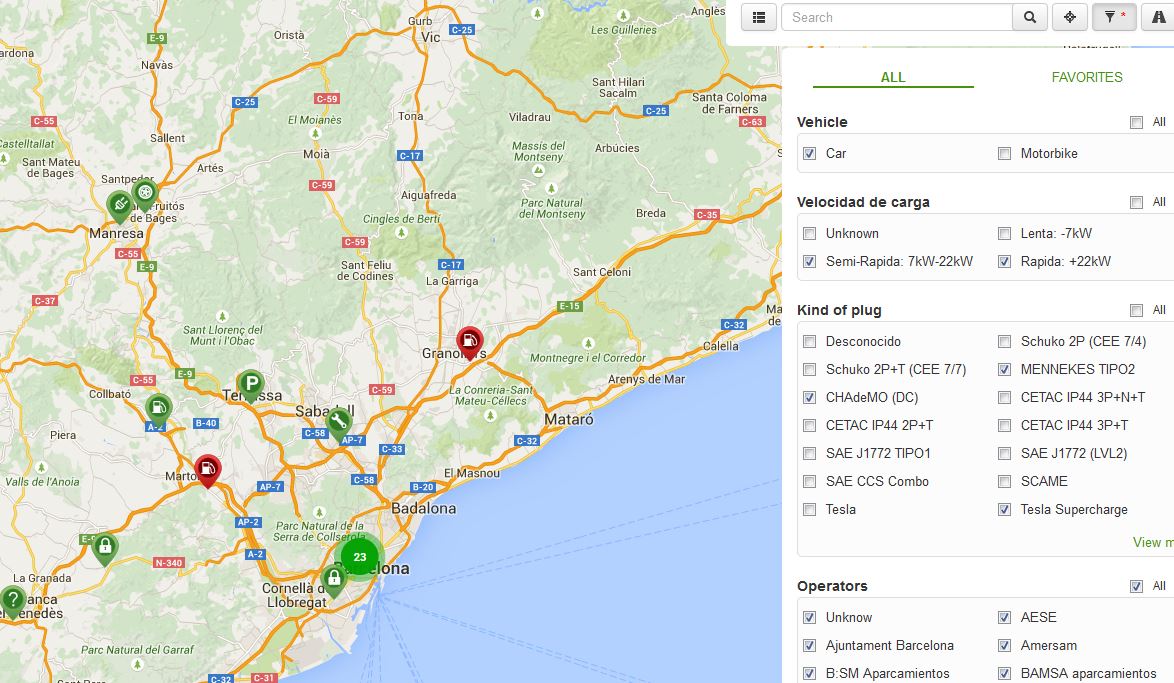Click into the Search field
This screenshot has height=683, width=1174.
tap(896, 17)
